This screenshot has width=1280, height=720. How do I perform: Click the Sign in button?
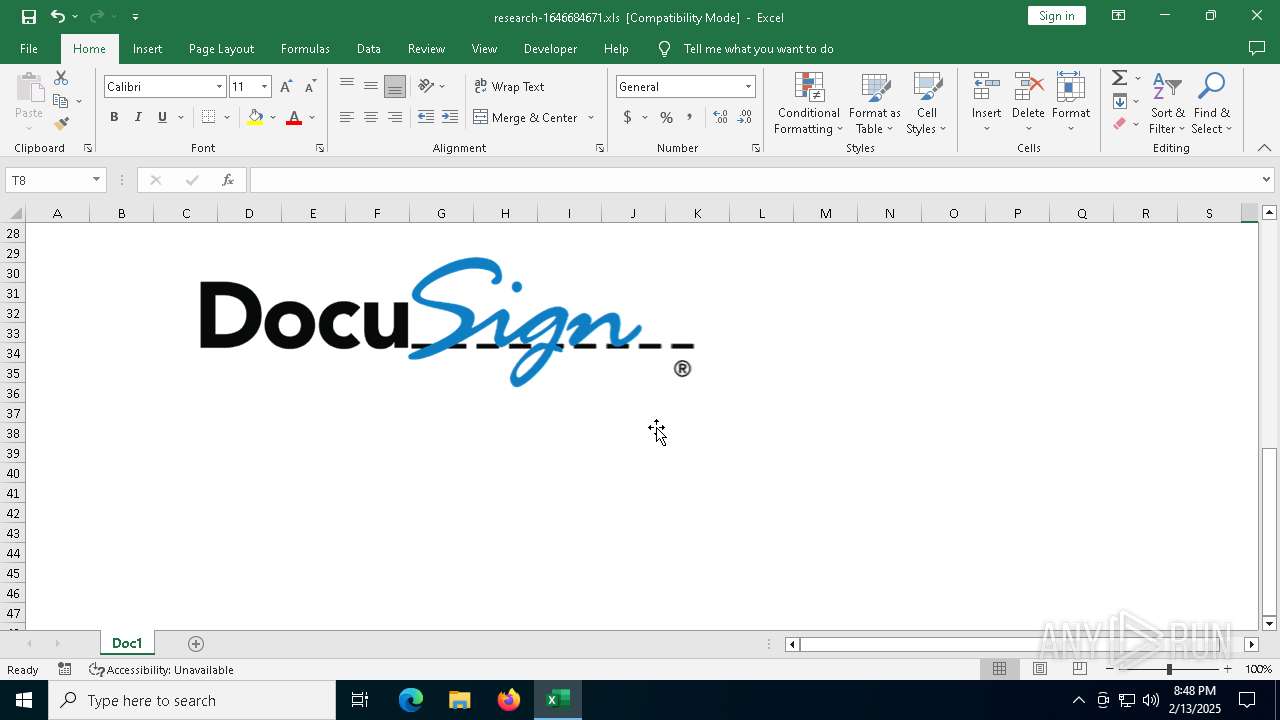pyautogui.click(x=1056, y=16)
